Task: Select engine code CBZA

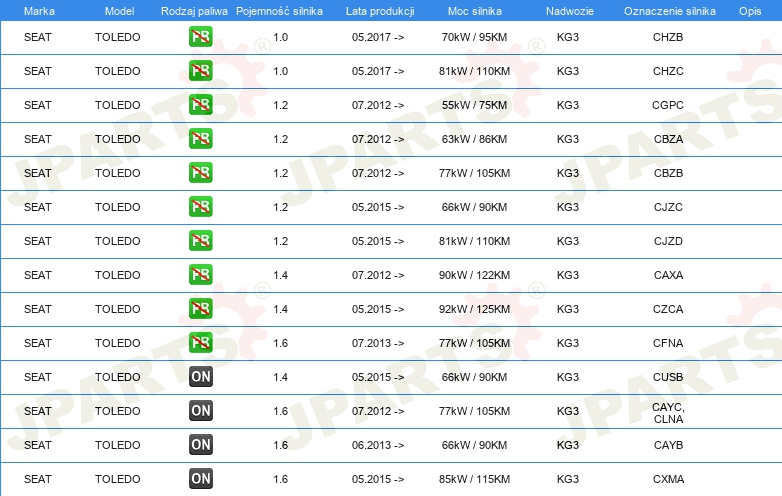Action: (668, 139)
